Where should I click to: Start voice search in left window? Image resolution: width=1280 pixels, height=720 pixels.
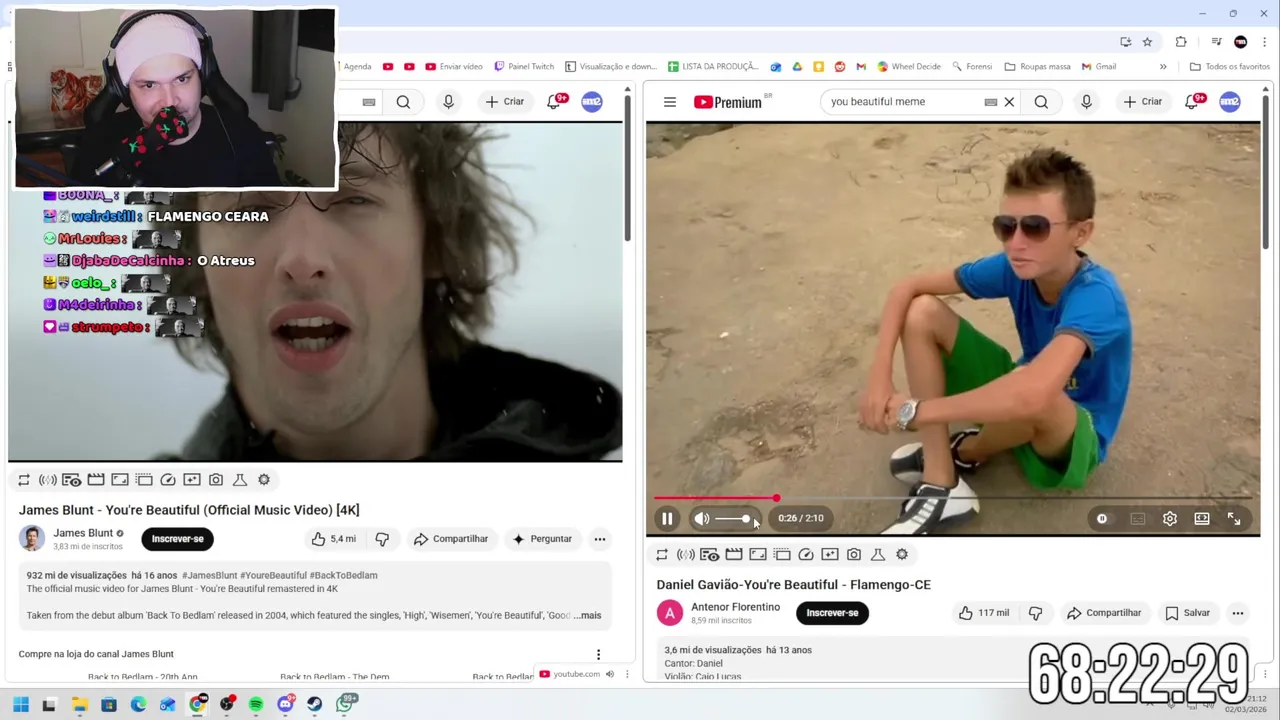(448, 102)
